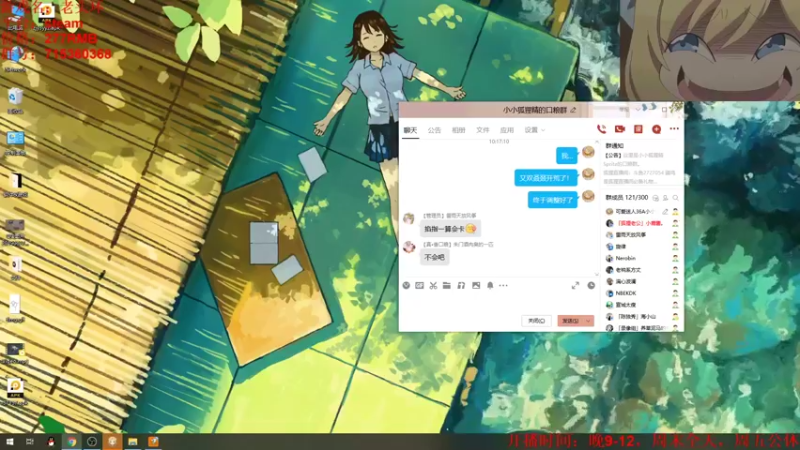Select the member row tagged 「录像组」
The width and height of the screenshot is (800, 450).
641,328
